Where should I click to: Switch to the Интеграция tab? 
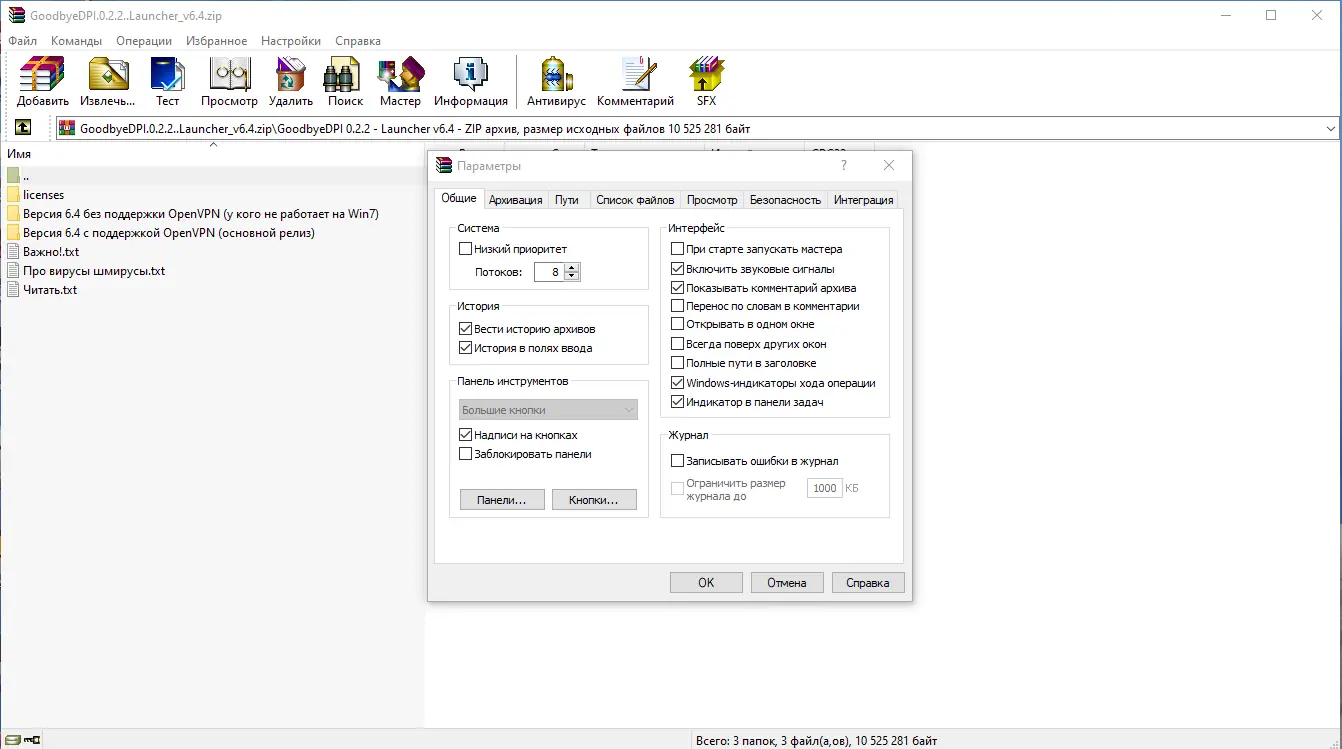coord(863,200)
